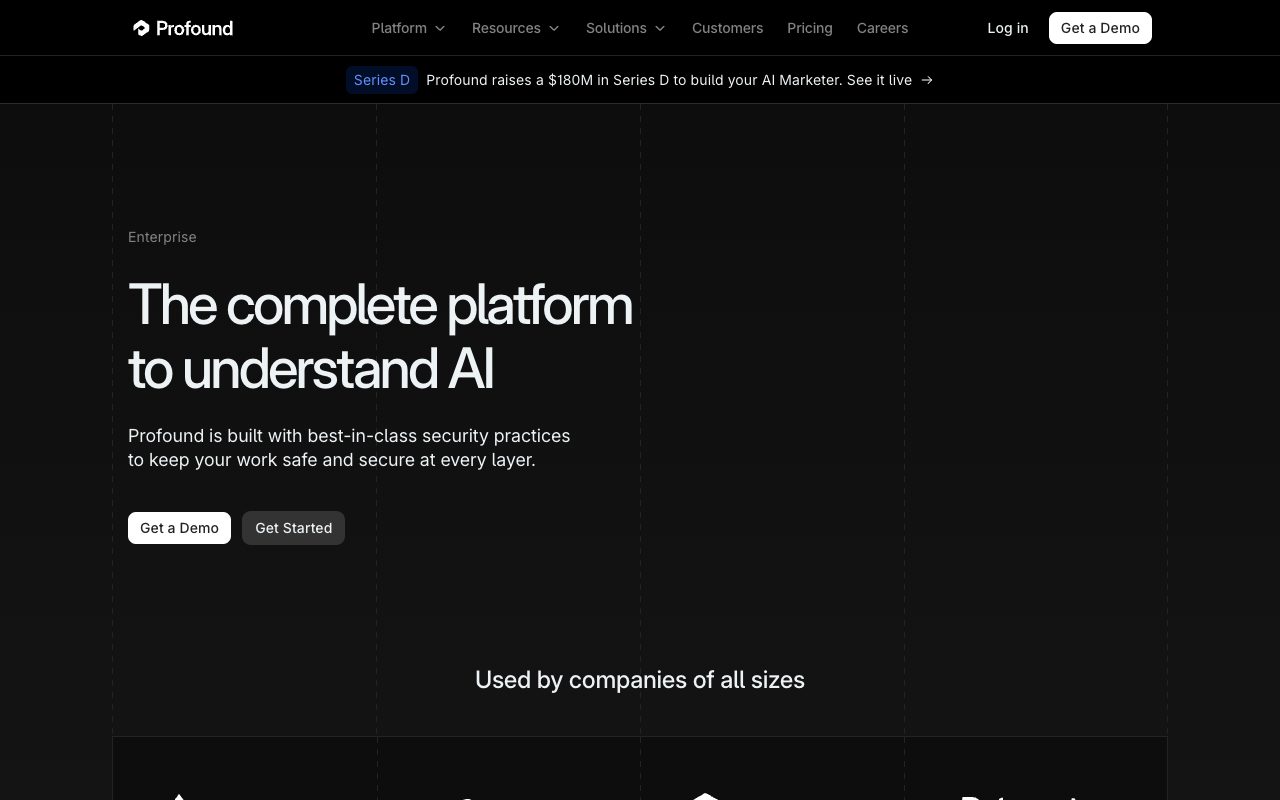Click the hero Get a Demo button
Screen dimensions: 1280x800
point(179,528)
